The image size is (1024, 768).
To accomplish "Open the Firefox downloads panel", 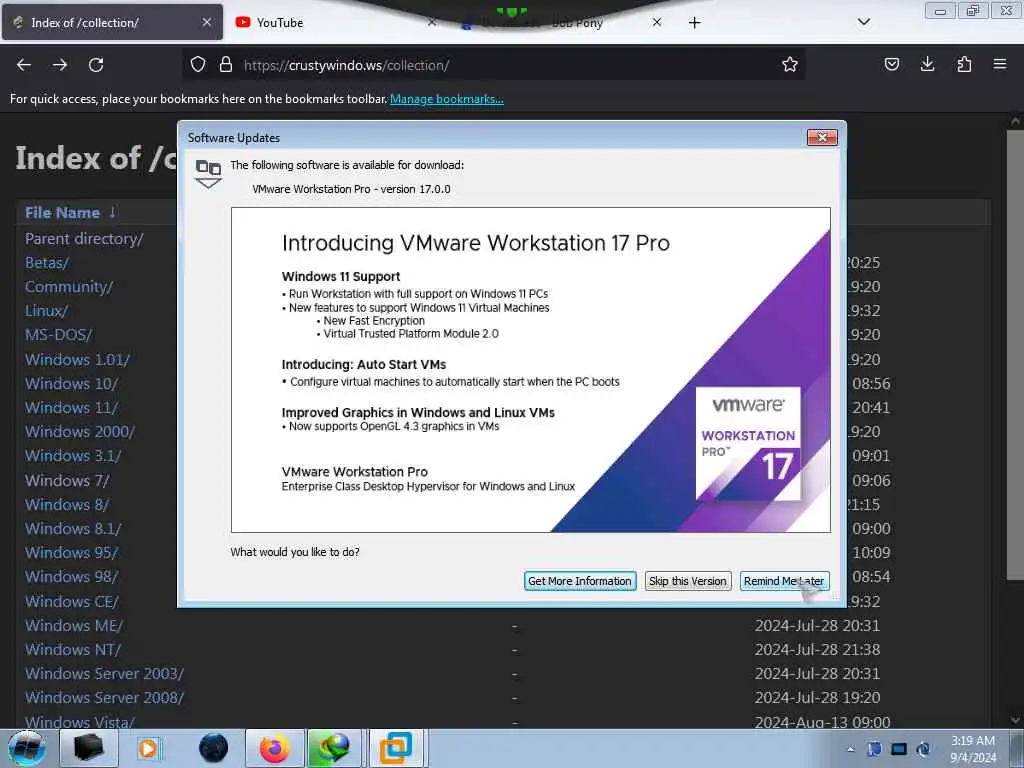I will (927, 64).
